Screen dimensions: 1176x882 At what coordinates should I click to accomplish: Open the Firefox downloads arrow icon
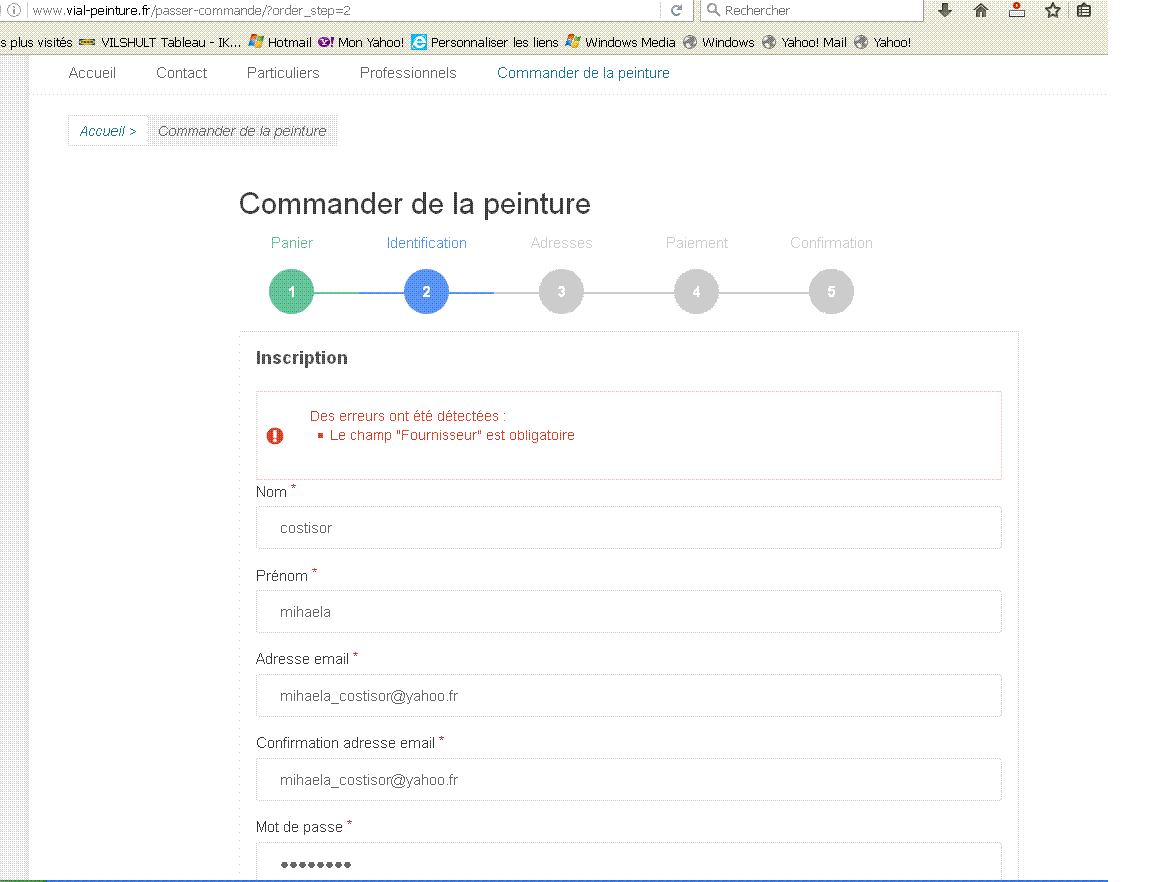pos(944,10)
